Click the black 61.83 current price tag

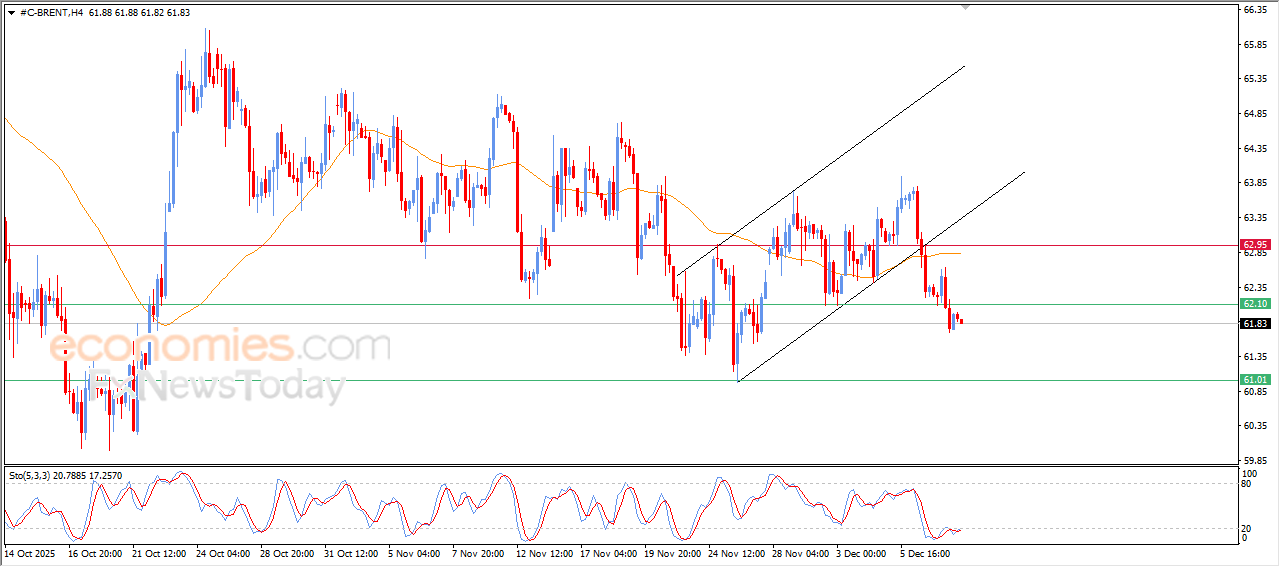(x=1254, y=324)
